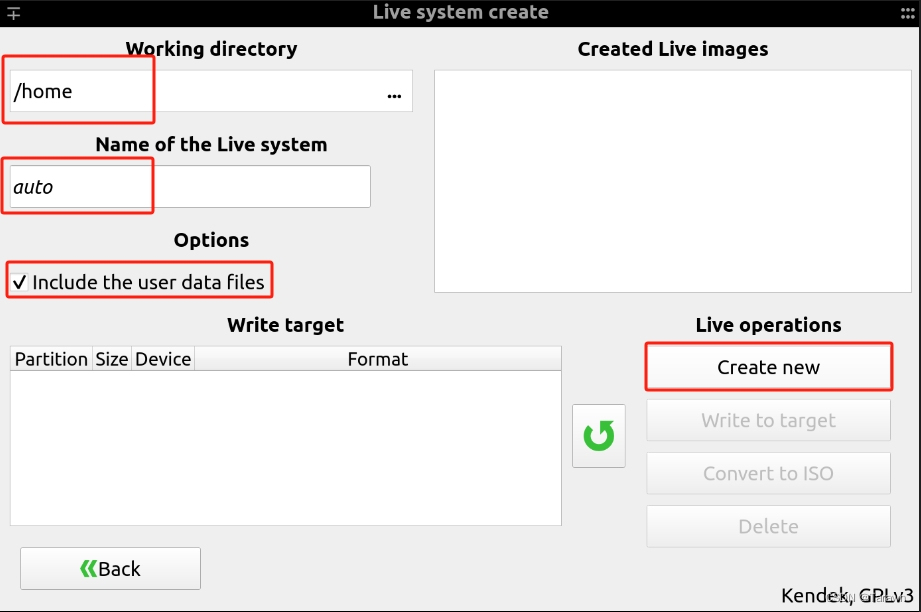Click the Size column header

(x=112, y=359)
